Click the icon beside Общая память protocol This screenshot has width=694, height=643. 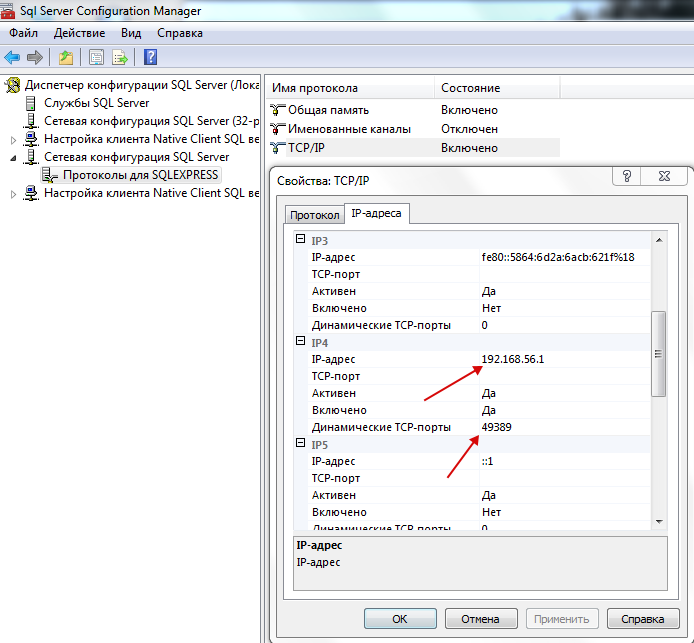point(277,110)
